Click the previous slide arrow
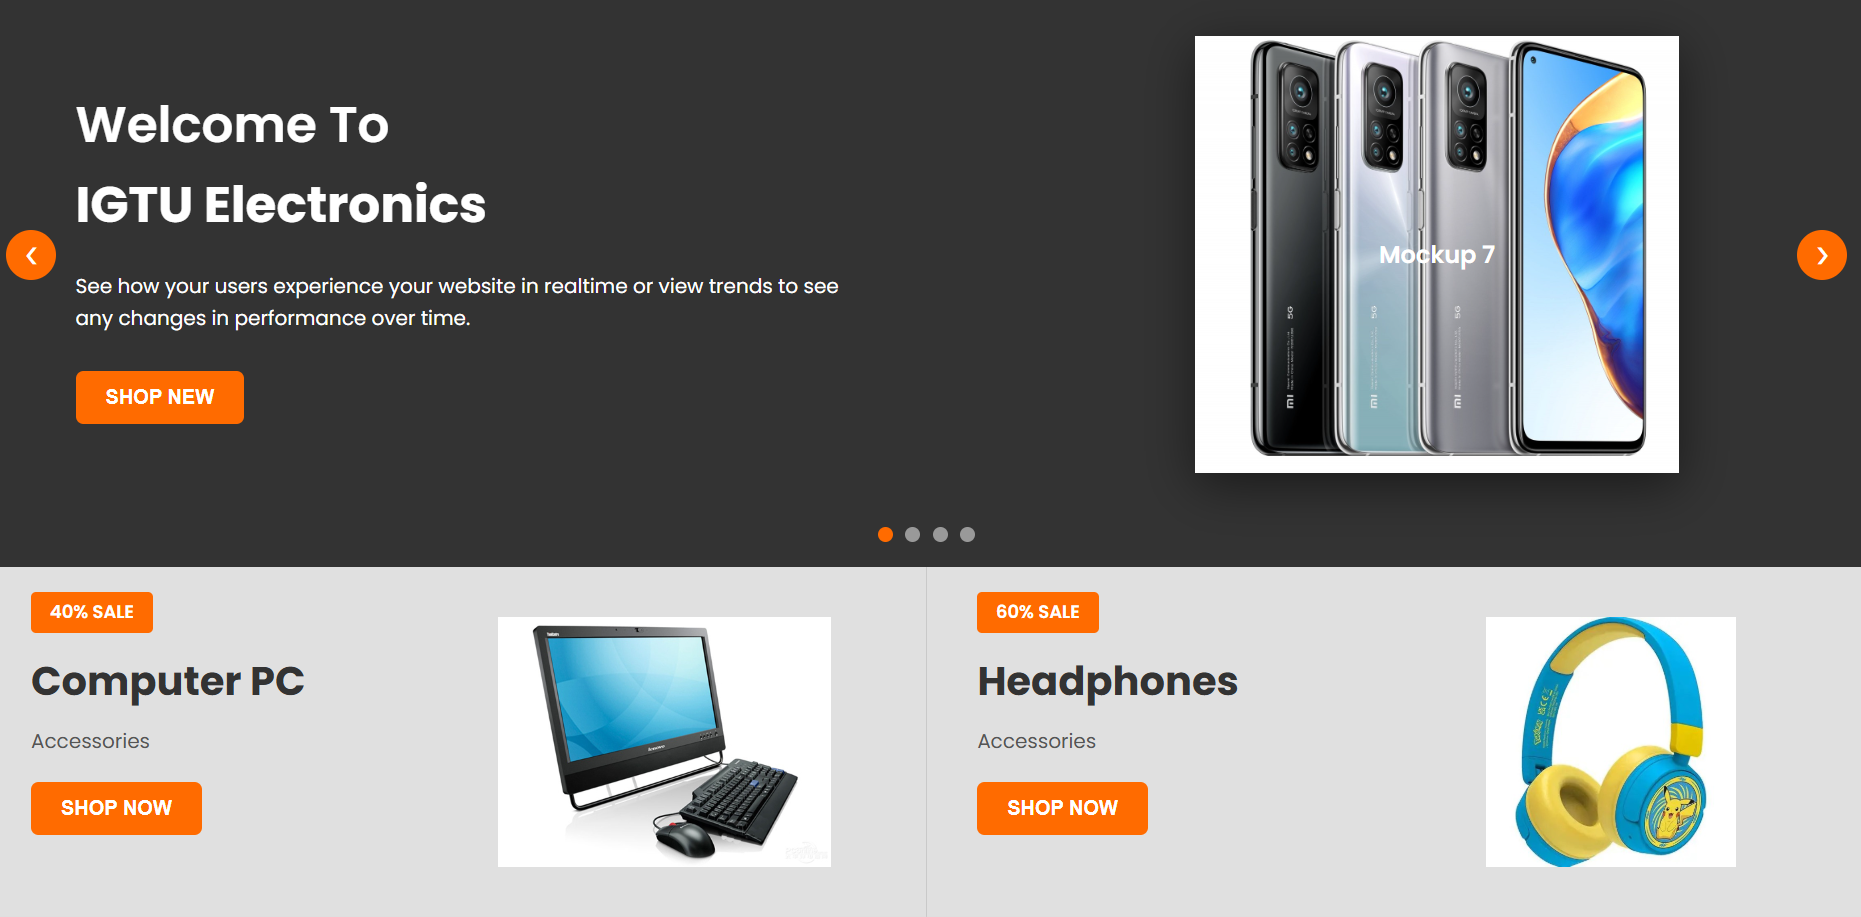1861x917 pixels. tap(31, 255)
